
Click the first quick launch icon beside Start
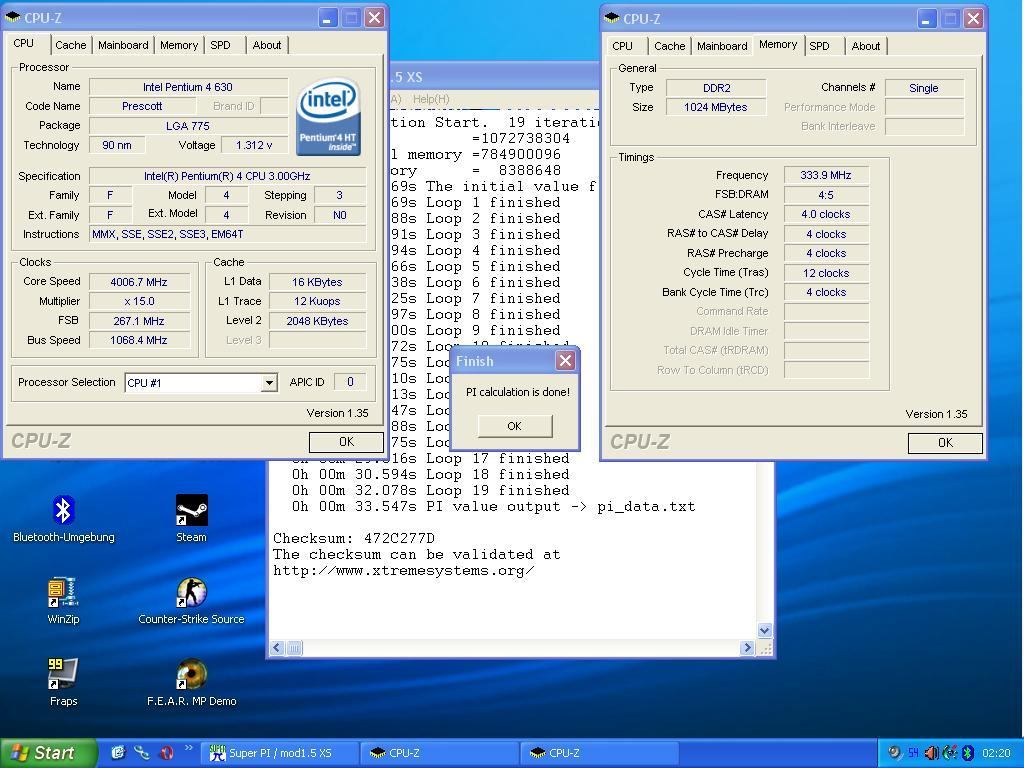[118, 752]
